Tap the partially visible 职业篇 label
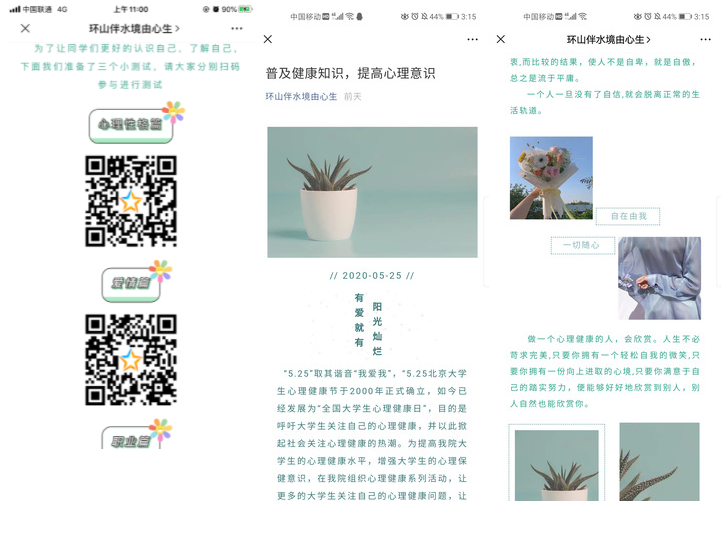 click(x=130, y=438)
